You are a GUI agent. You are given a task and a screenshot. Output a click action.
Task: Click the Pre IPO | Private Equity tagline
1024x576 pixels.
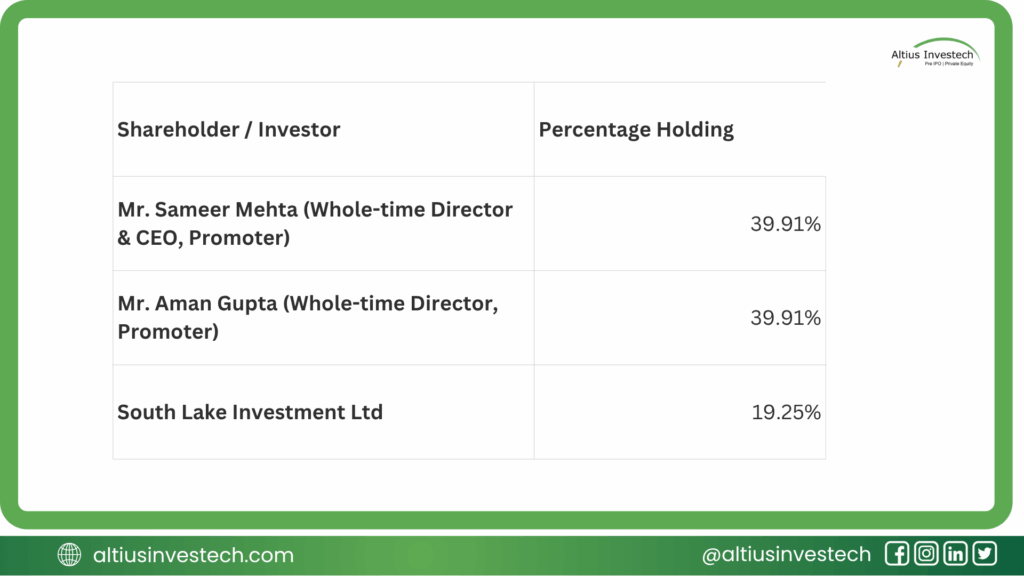(946, 65)
